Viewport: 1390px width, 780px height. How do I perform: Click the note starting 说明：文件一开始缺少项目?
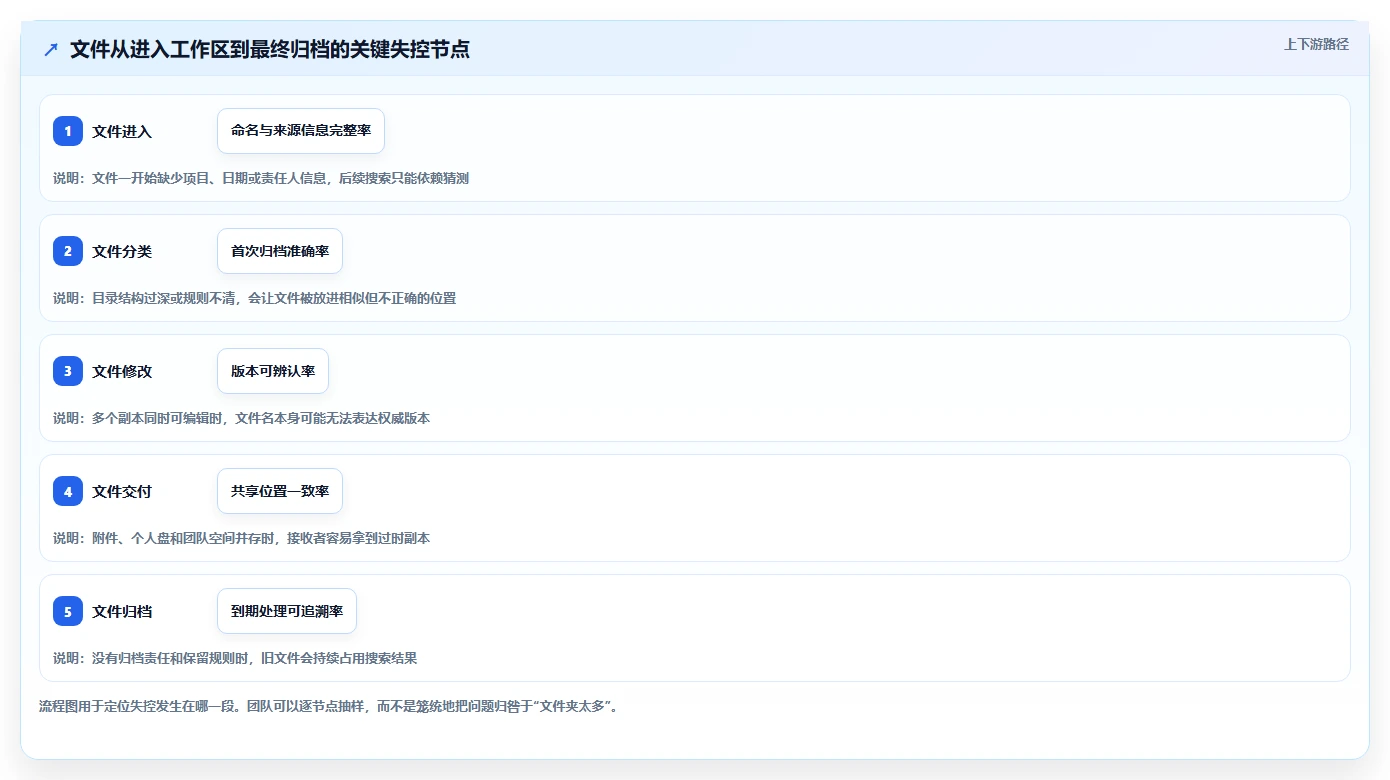point(261,178)
